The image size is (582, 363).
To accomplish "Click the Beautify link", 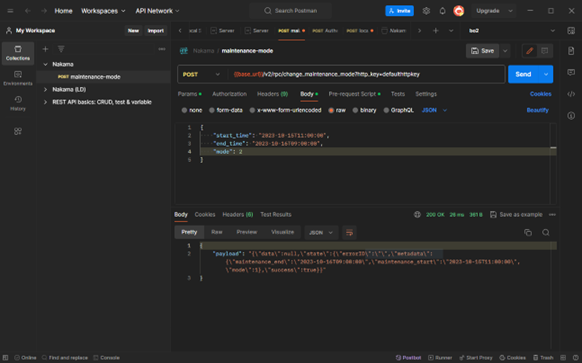I will [537, 110].
